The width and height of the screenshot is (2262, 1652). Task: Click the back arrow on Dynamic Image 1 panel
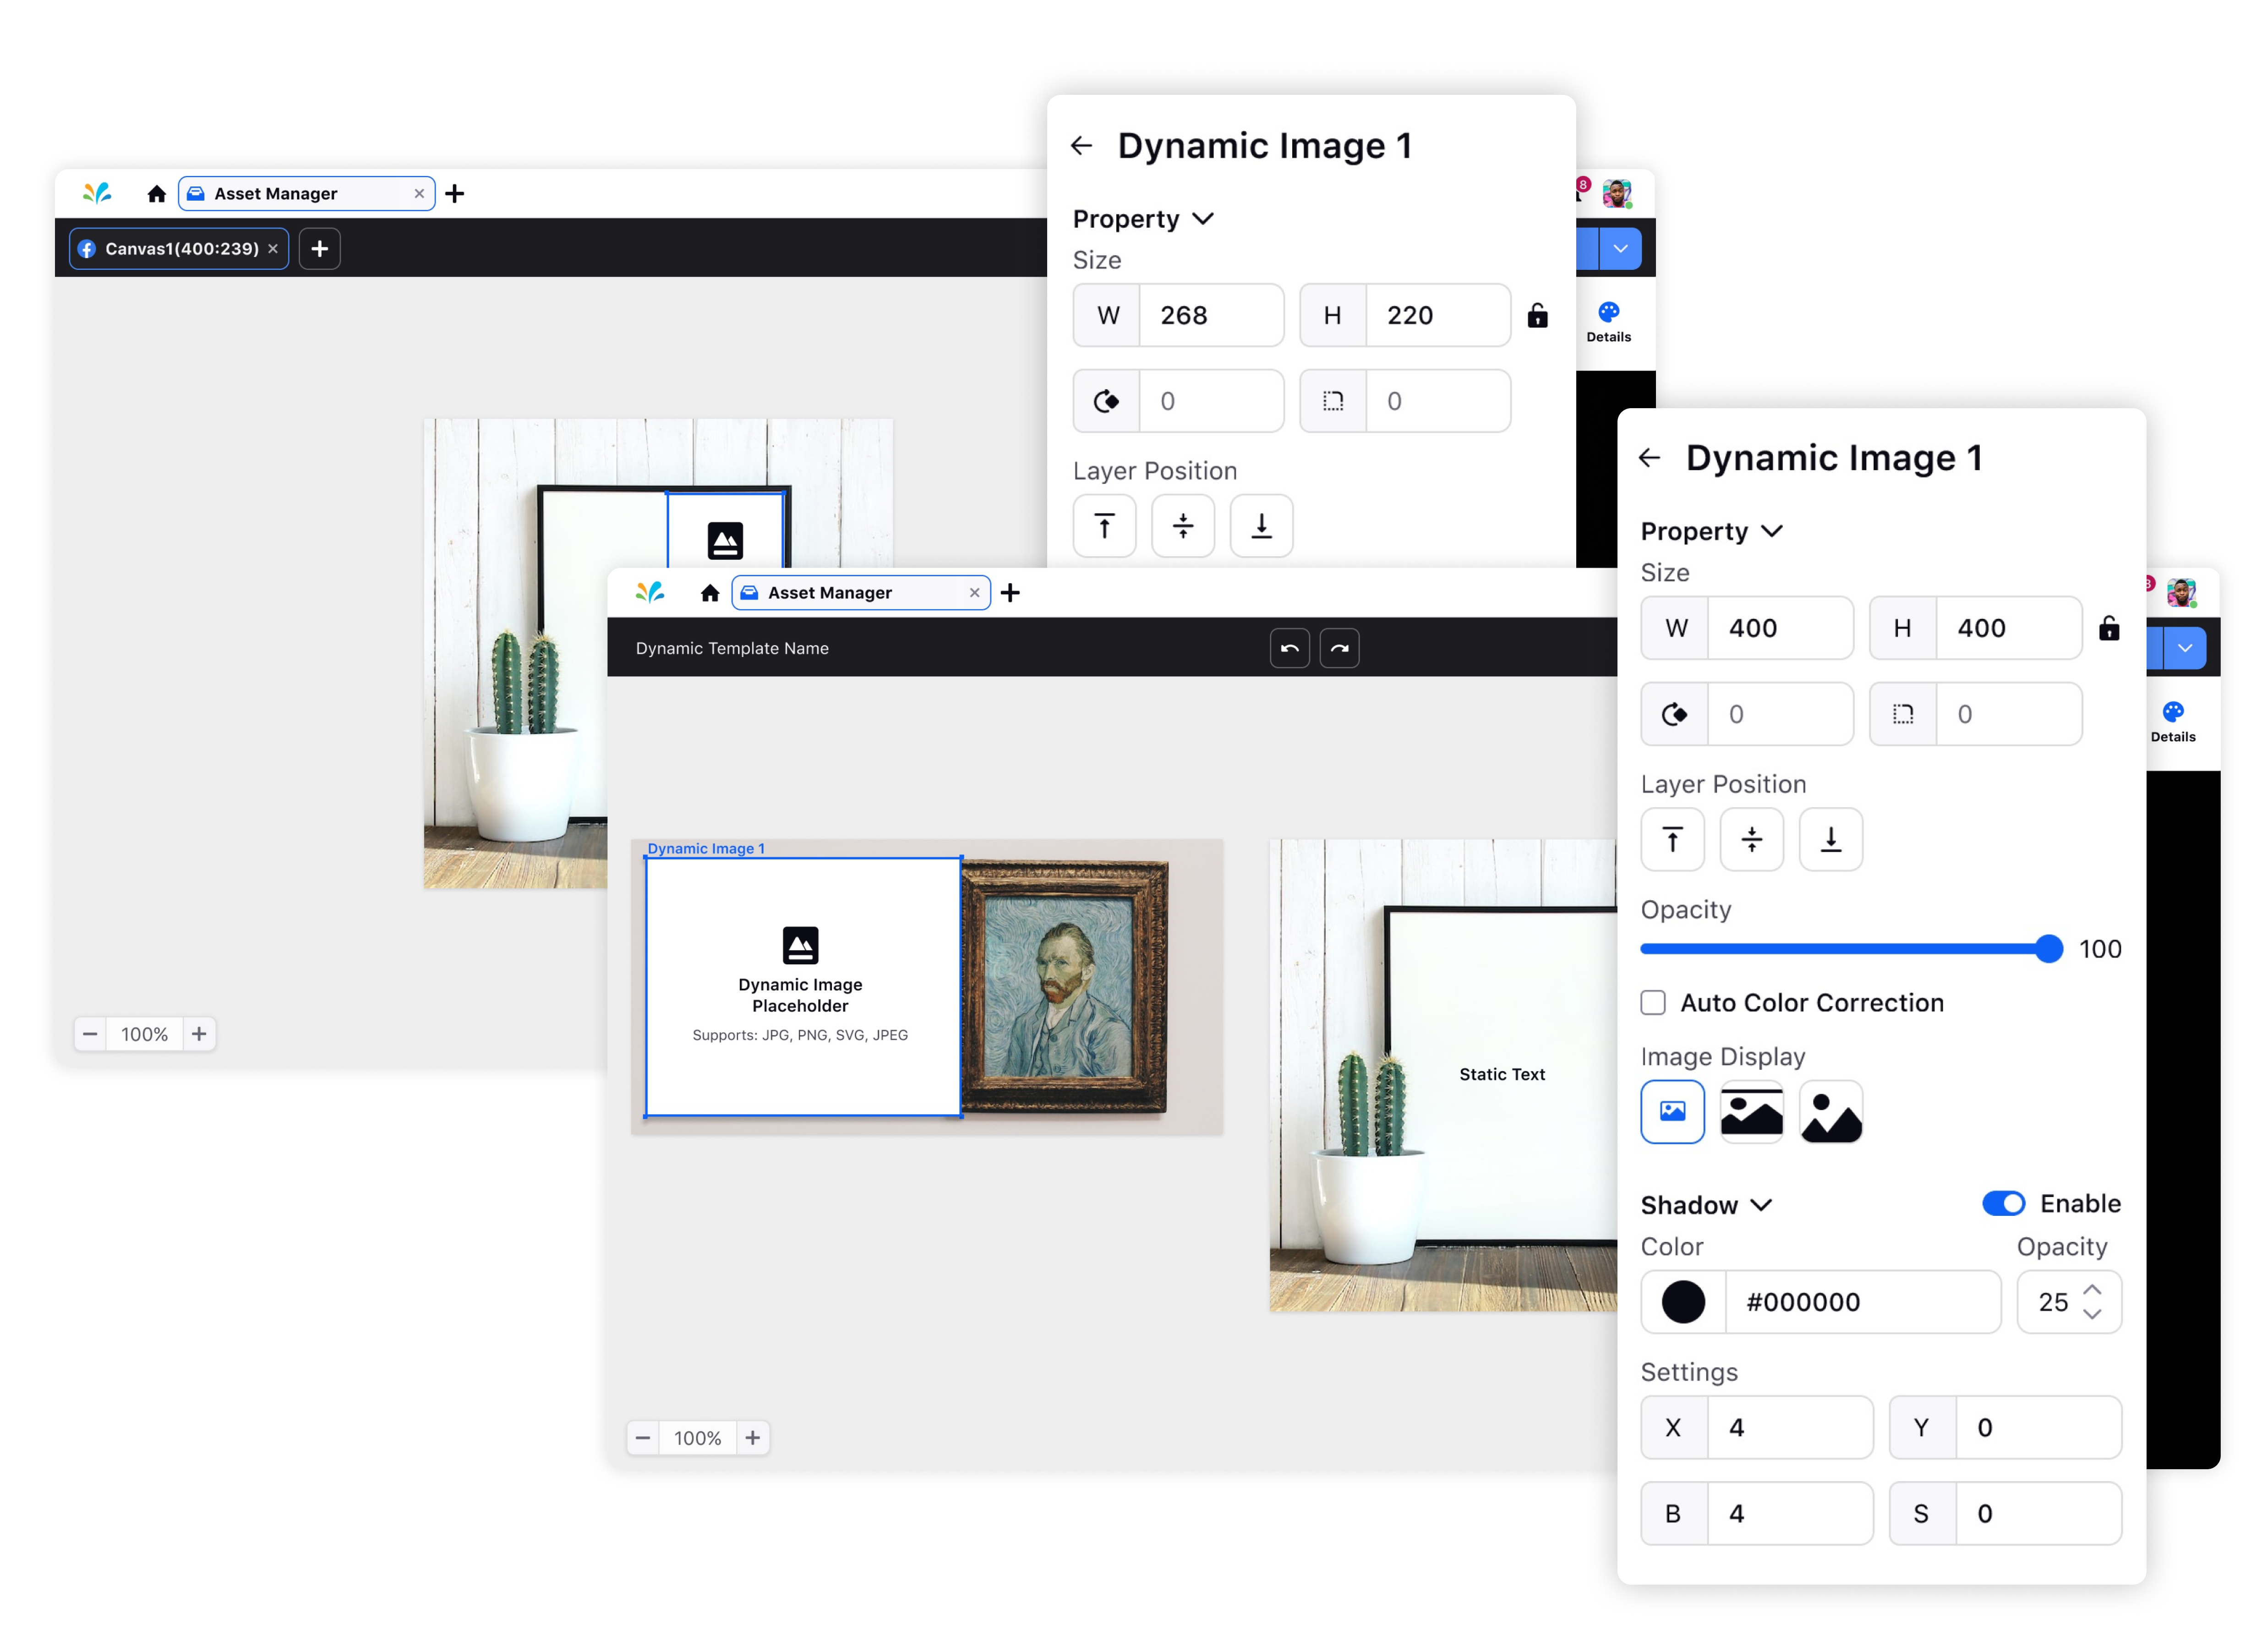tap(1650, 457)
